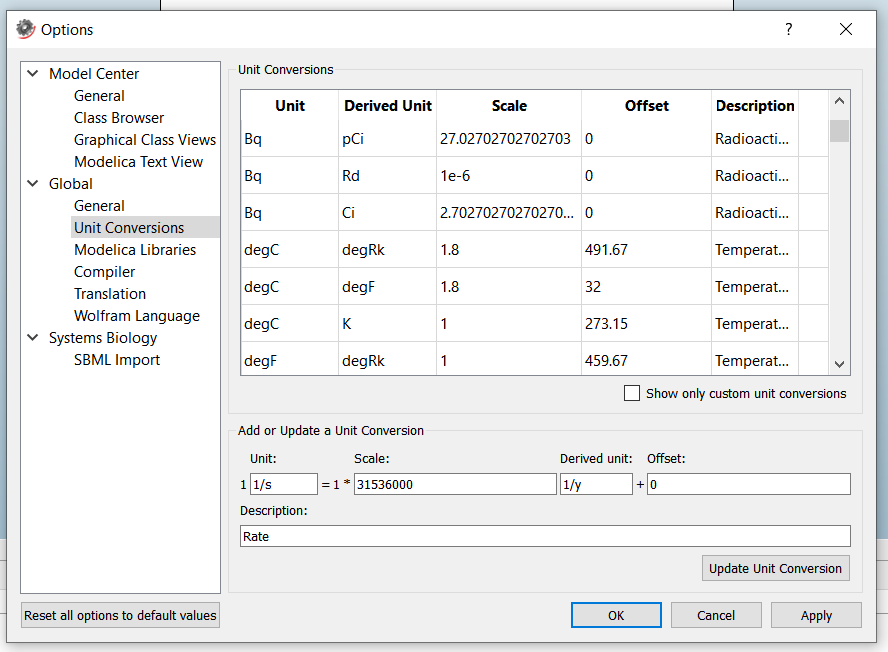Select the 491.67 offset cell
The width and height of the screenshot is (888, 652).
click(646, 250)
